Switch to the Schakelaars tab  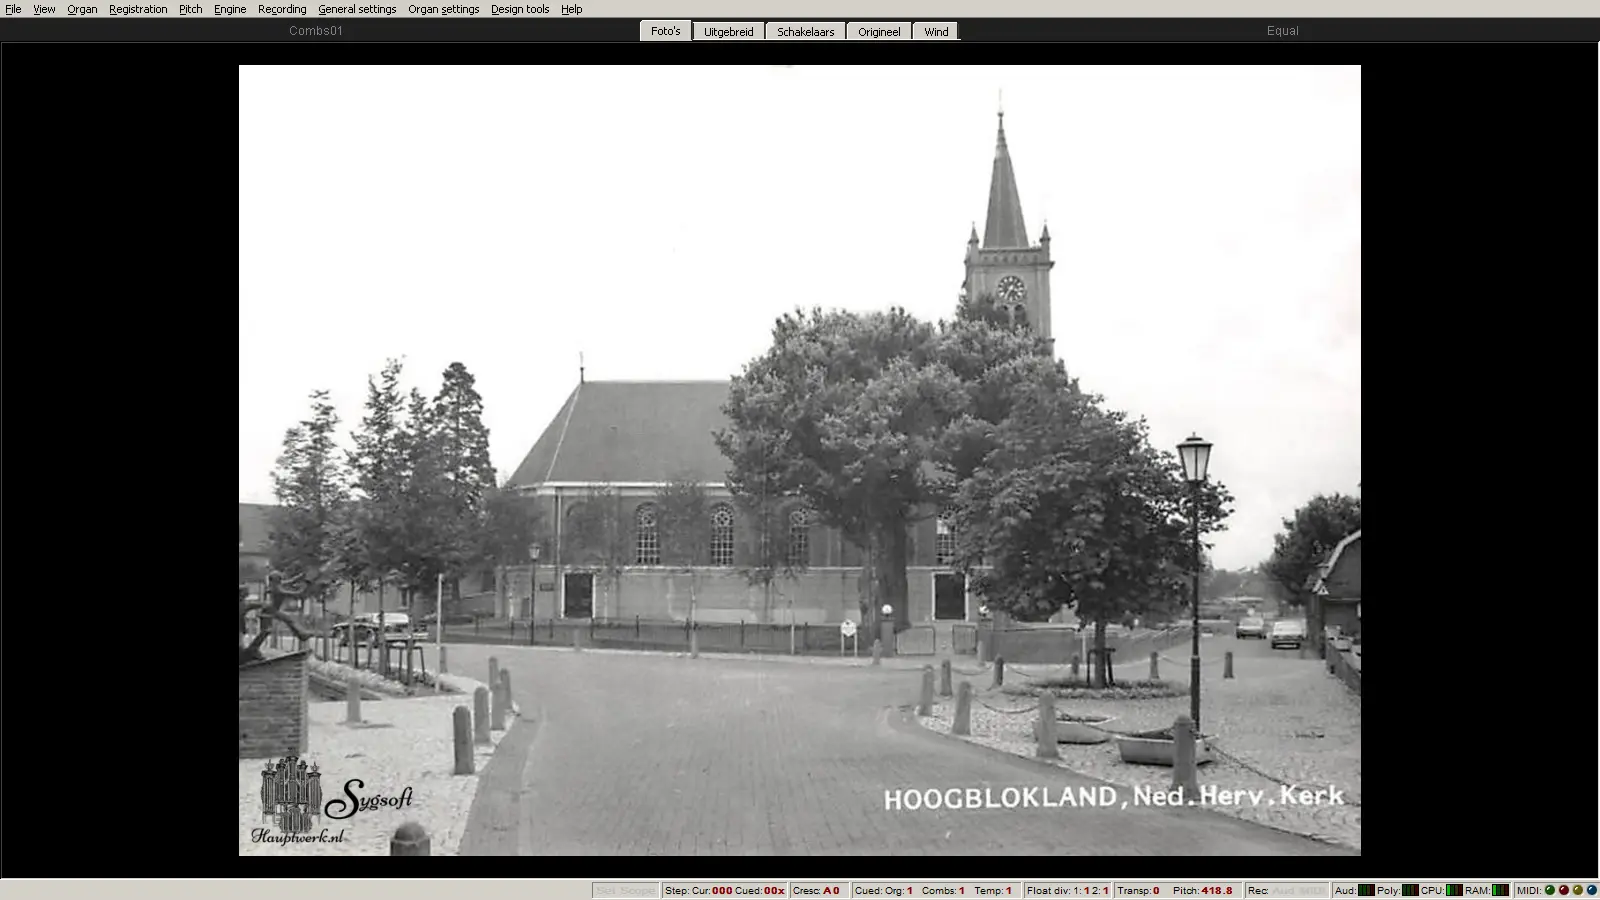point(805,32)
